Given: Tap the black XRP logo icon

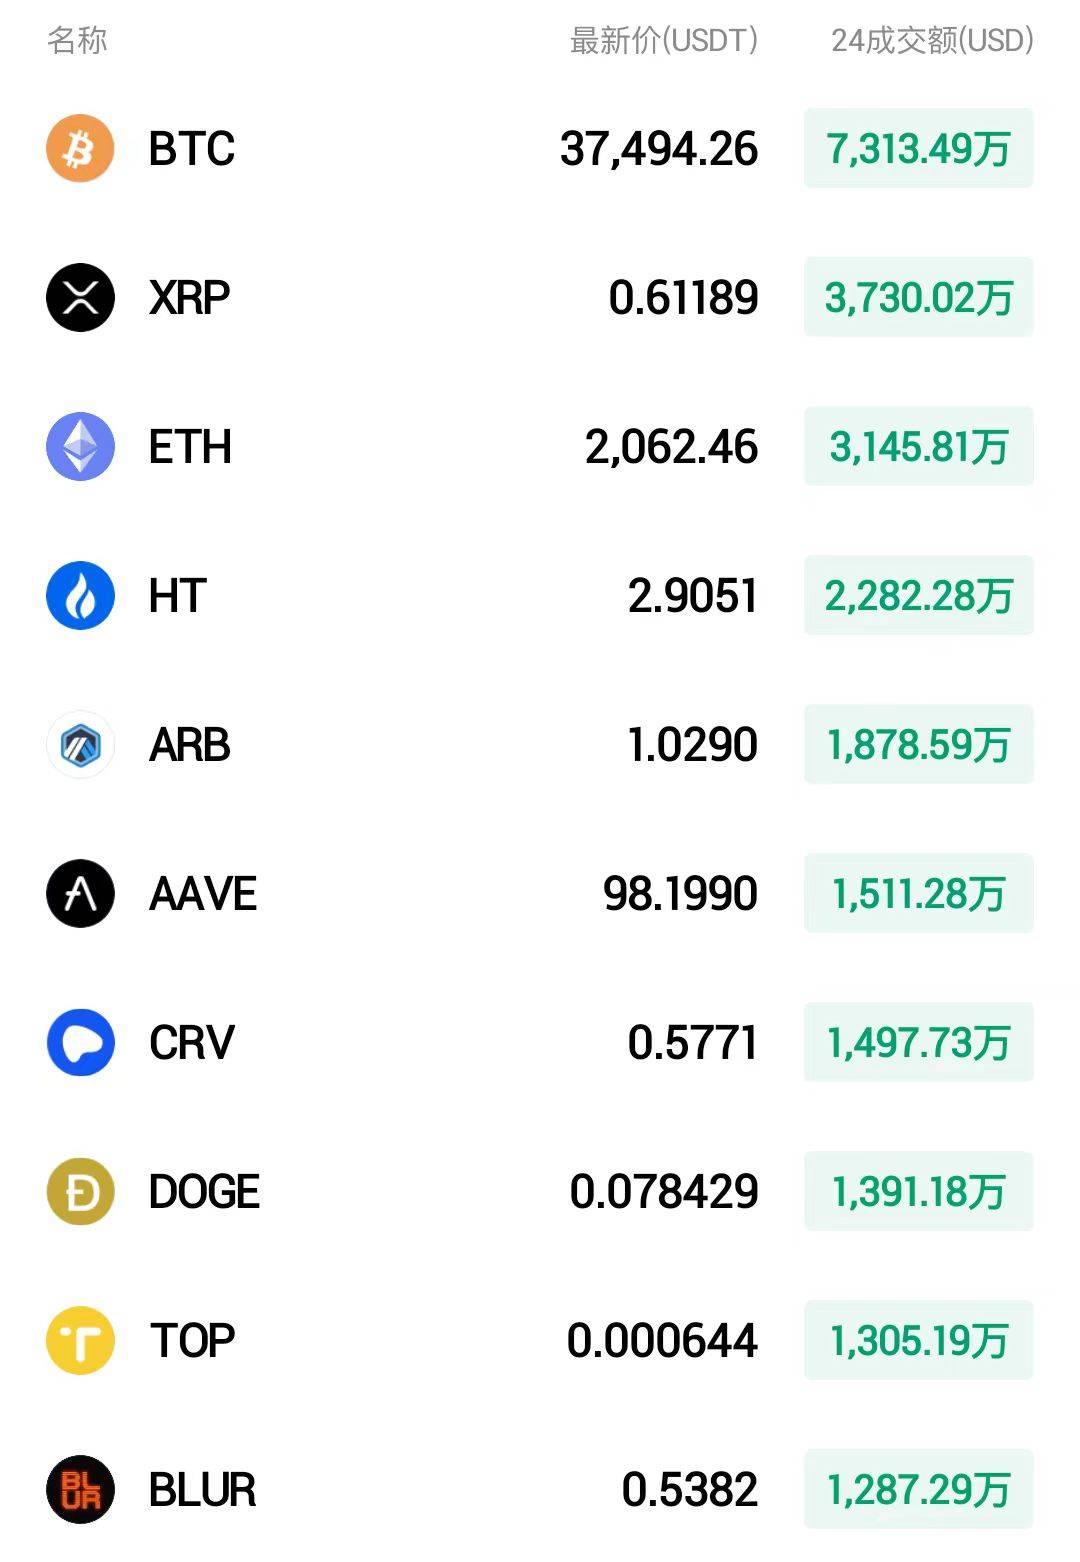Looking at the screenshot, I should click(80, 298).
